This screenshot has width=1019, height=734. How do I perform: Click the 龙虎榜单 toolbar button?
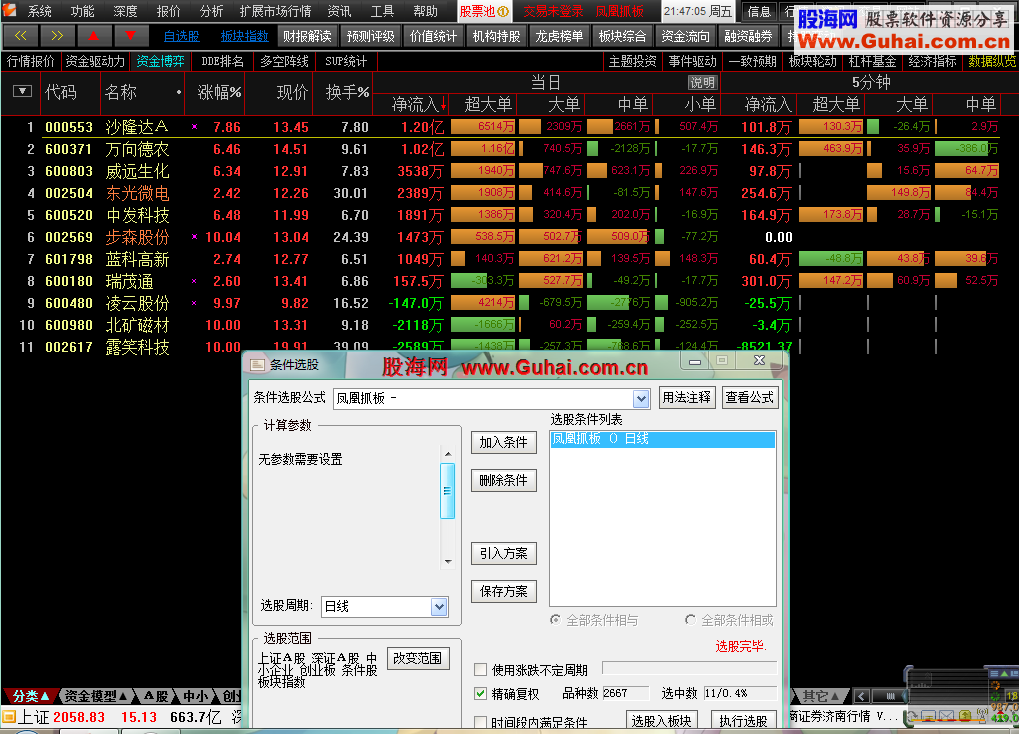click(x=559, y=36)
